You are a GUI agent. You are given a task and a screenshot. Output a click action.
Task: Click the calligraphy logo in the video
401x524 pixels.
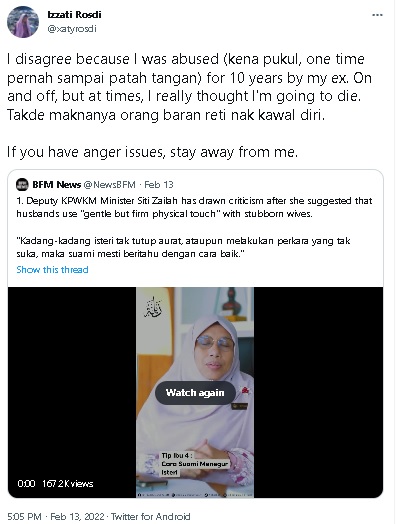(x=153, y=307)
